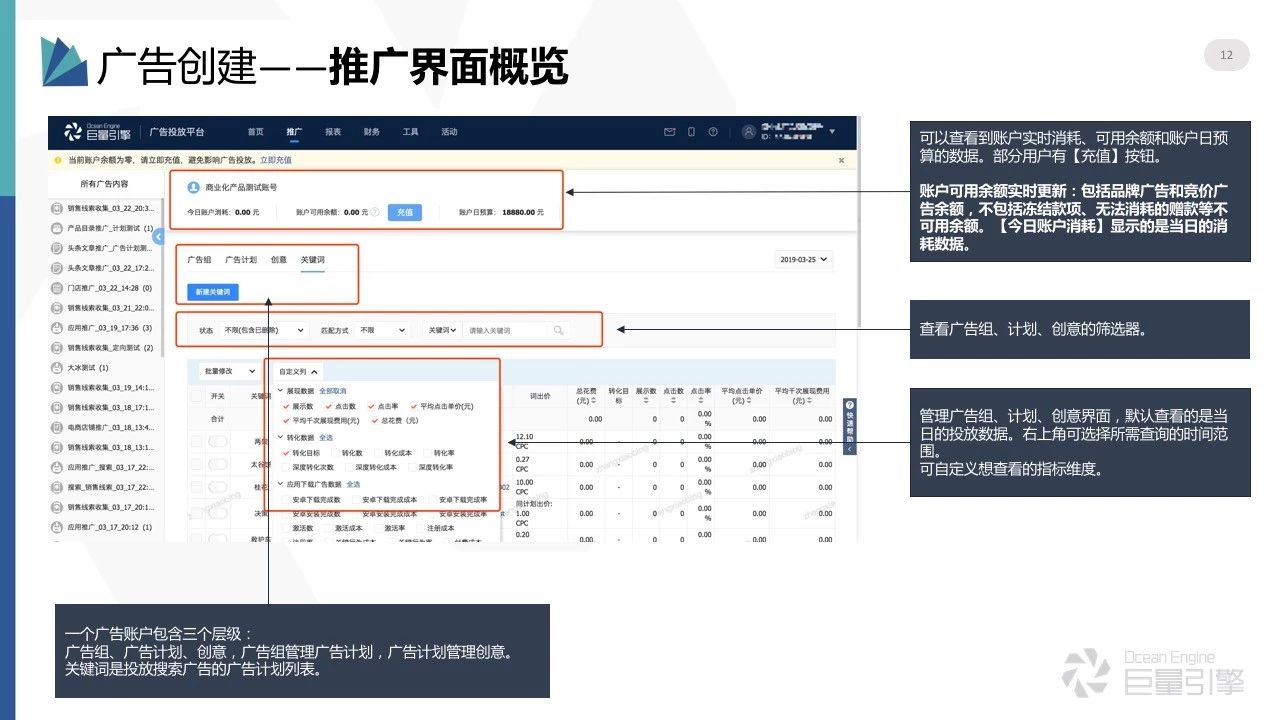This screenshot has width=1280, height=720.
Task: Collapse the sidebar with the blue arrow handle
Action: tap(158, 235)
